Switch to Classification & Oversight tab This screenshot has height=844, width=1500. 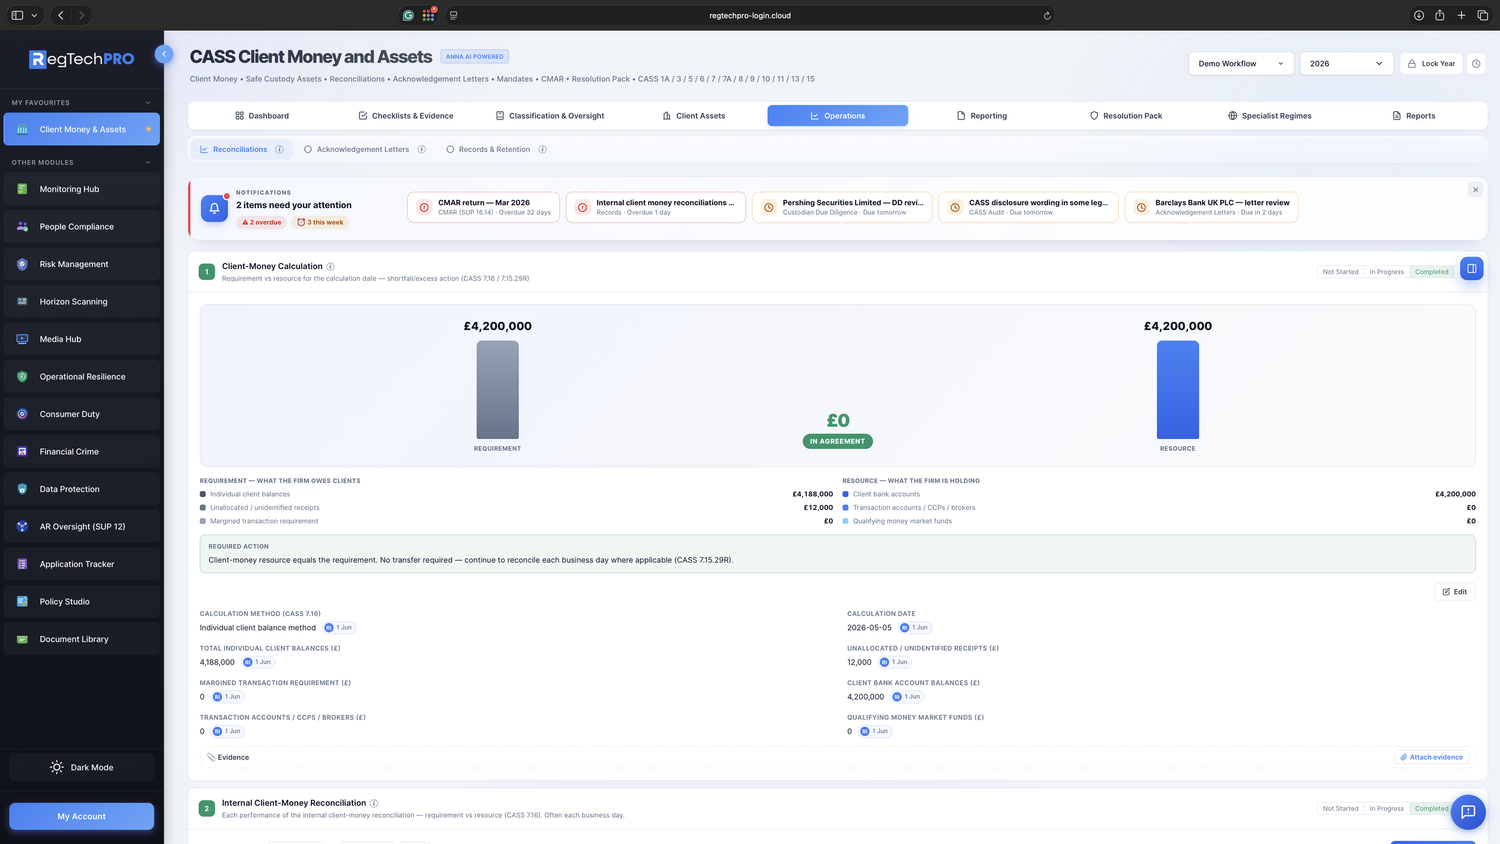(x=550, y=116)
